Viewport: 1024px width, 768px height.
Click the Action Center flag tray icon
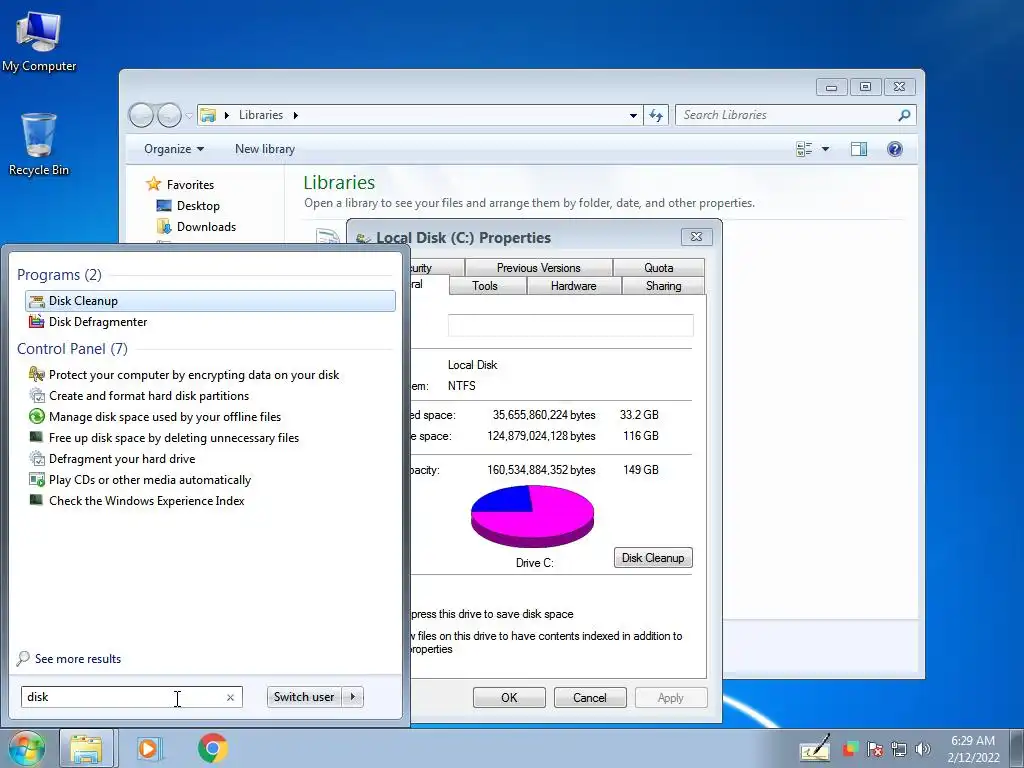[874, 750]
